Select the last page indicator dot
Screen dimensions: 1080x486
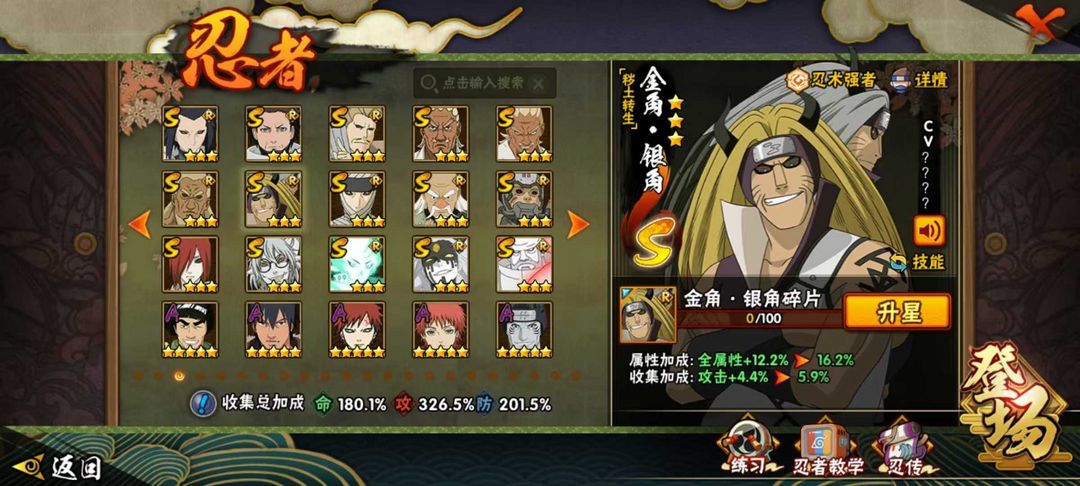576,376
